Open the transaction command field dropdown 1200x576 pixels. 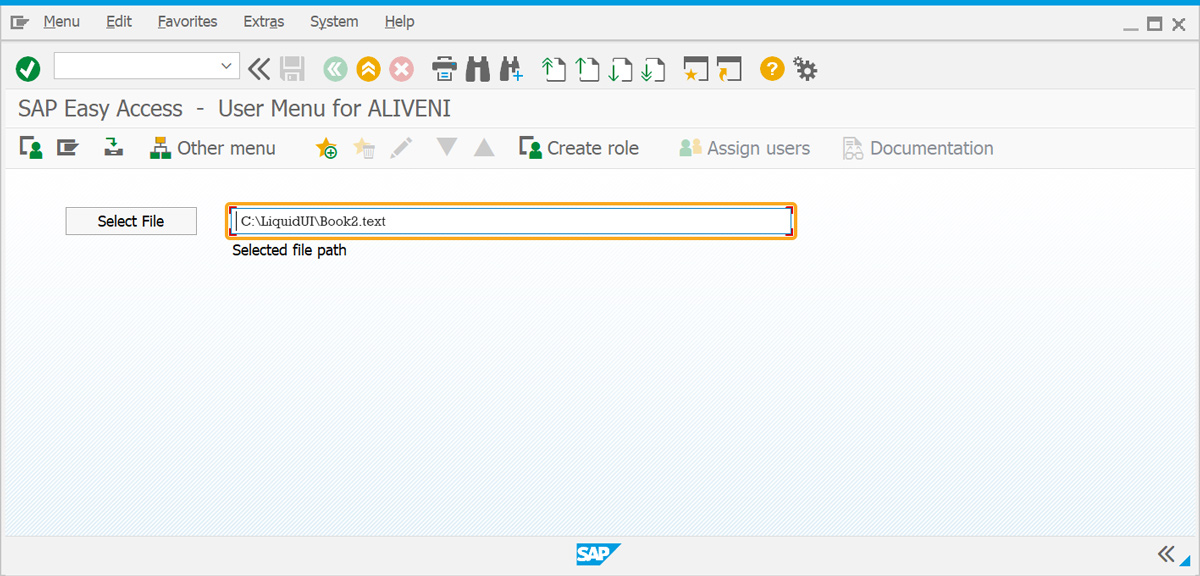(226, 66)
